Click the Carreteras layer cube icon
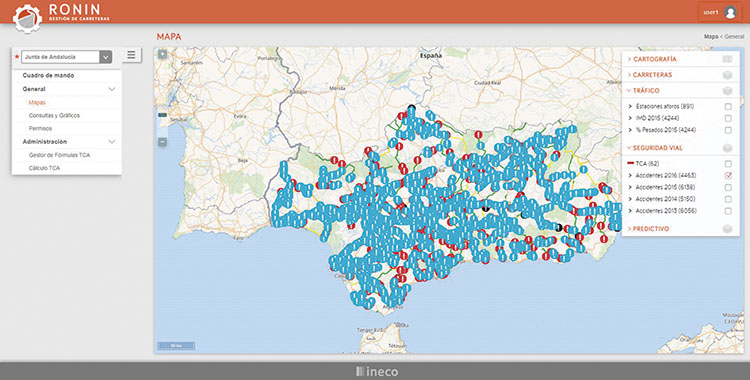Image resolution: width=750 pixels, height=380 pixels. point(727,75)
